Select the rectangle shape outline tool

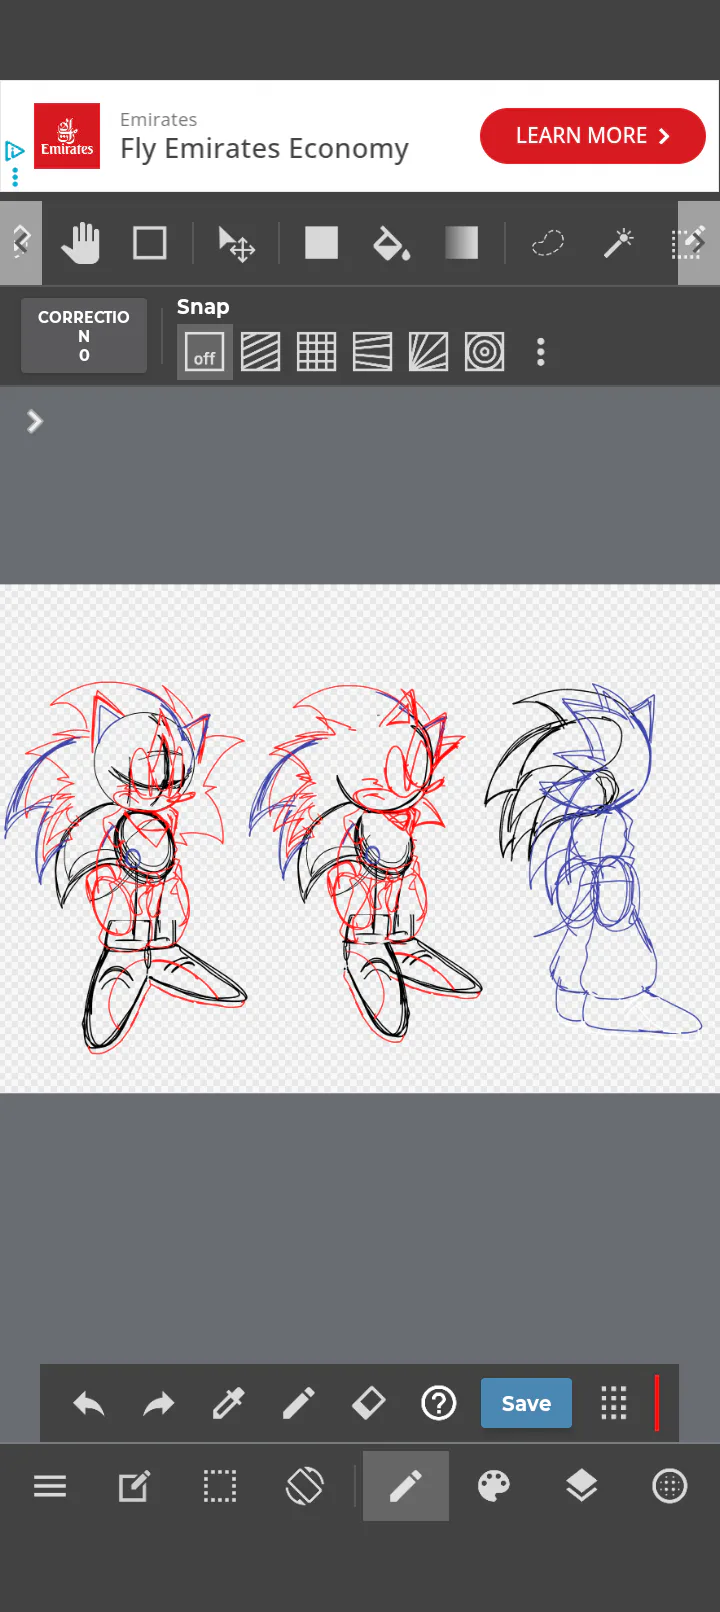pyautogui.click(x=150, y=243)
